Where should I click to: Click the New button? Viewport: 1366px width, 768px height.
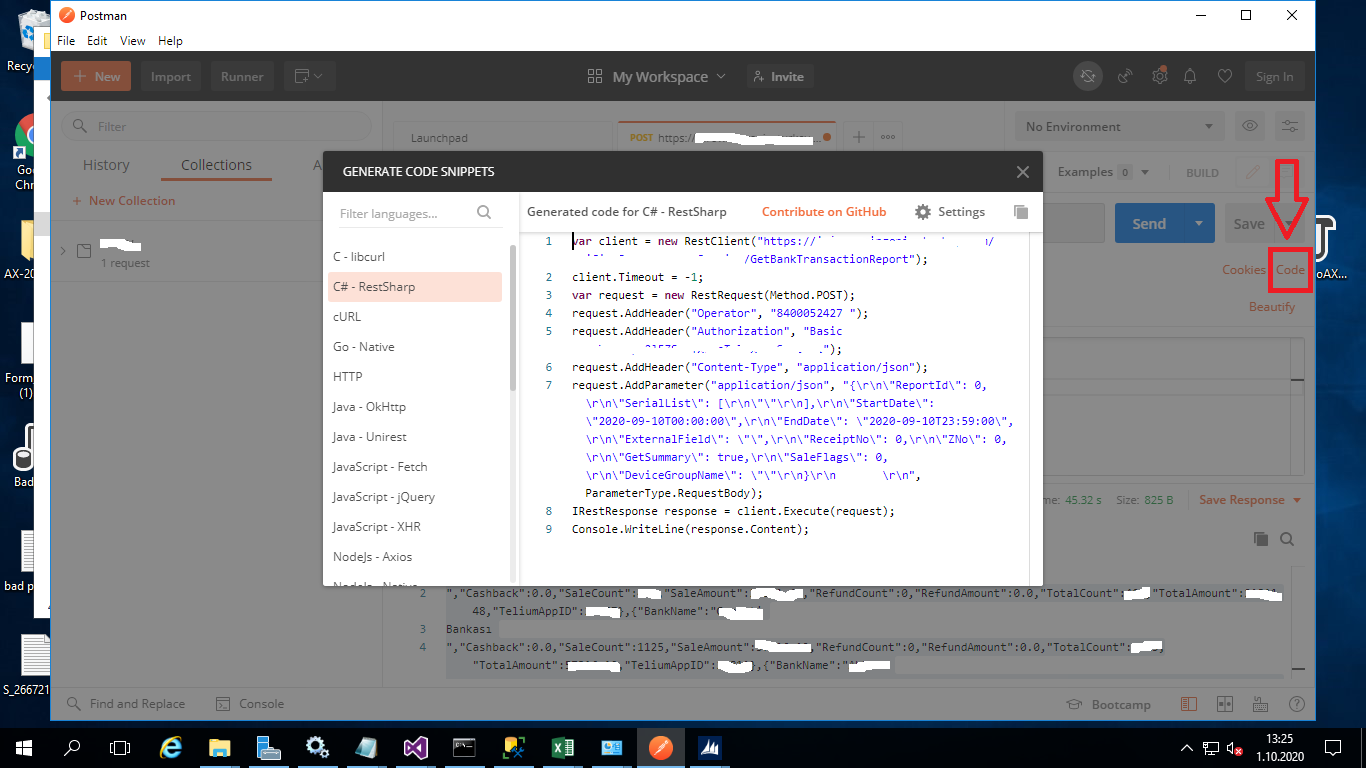[x=96, y=76]
